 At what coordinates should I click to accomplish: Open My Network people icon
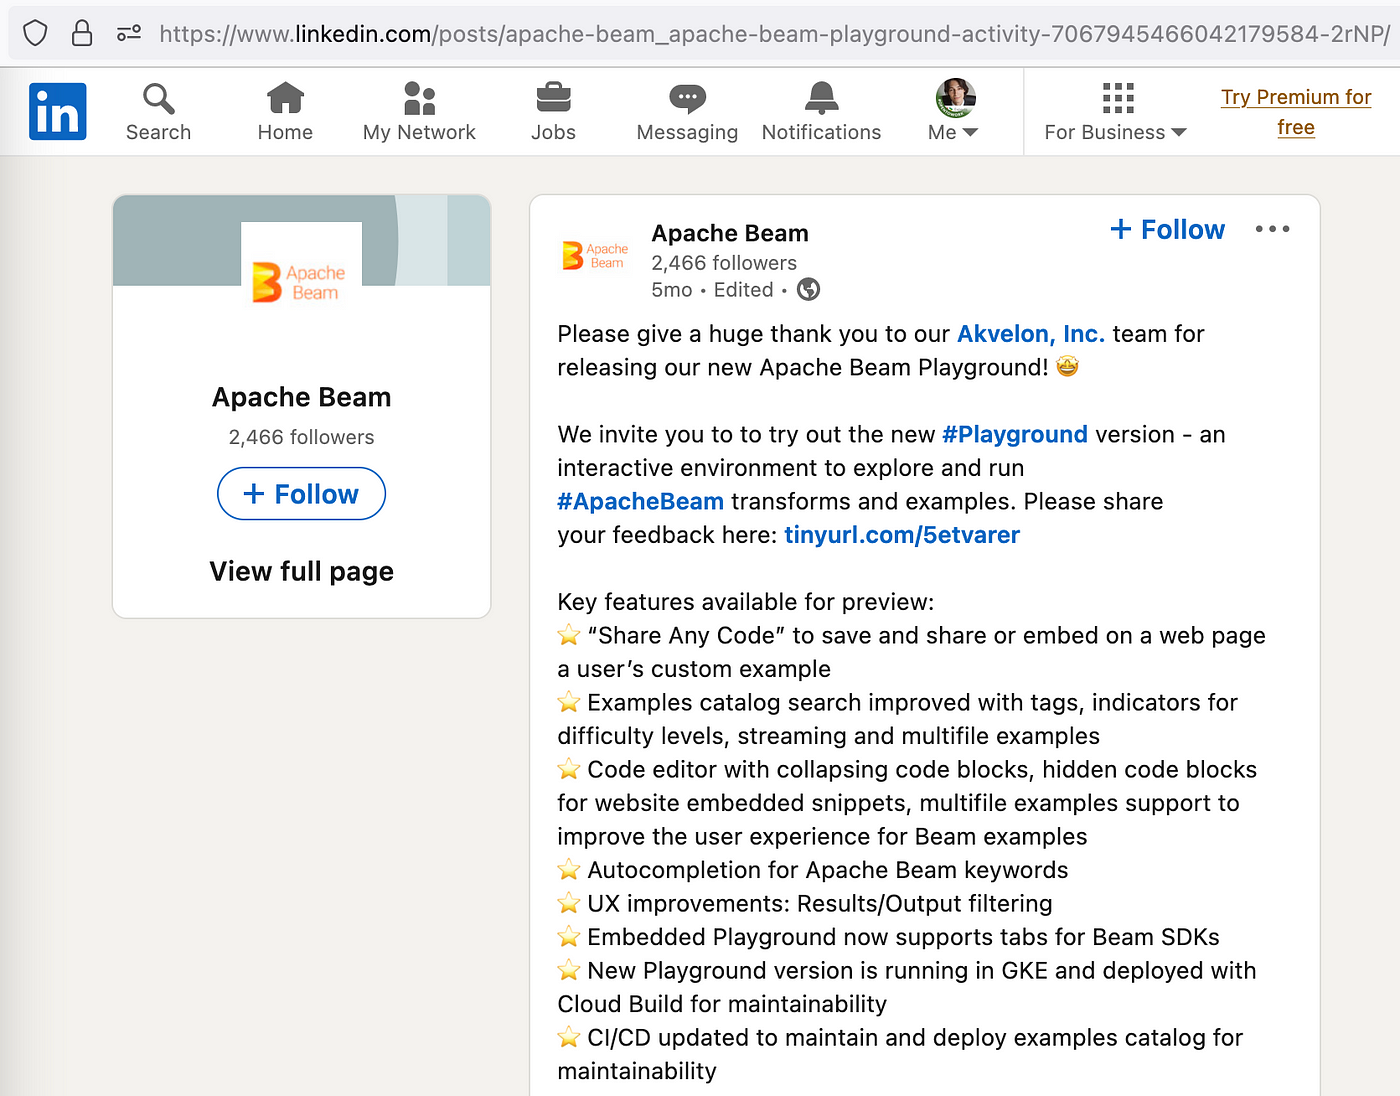coord(419,99)
